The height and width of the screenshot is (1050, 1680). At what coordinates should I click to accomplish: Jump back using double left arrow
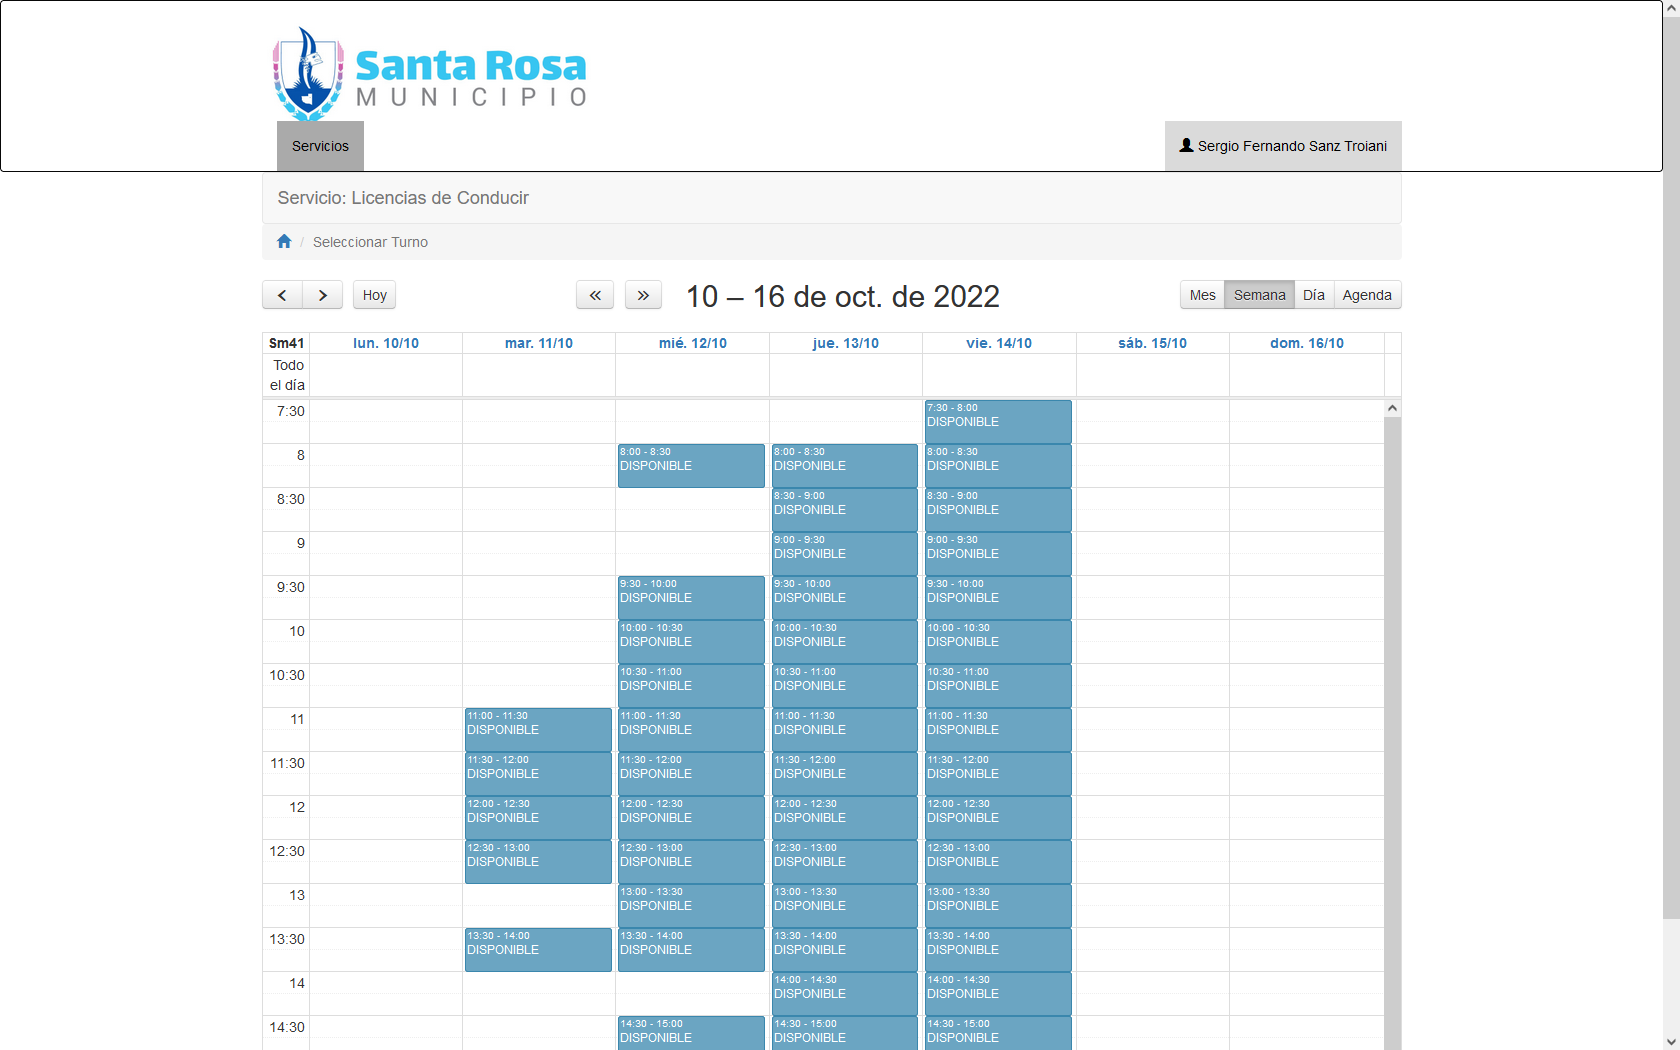pos(595,295)
